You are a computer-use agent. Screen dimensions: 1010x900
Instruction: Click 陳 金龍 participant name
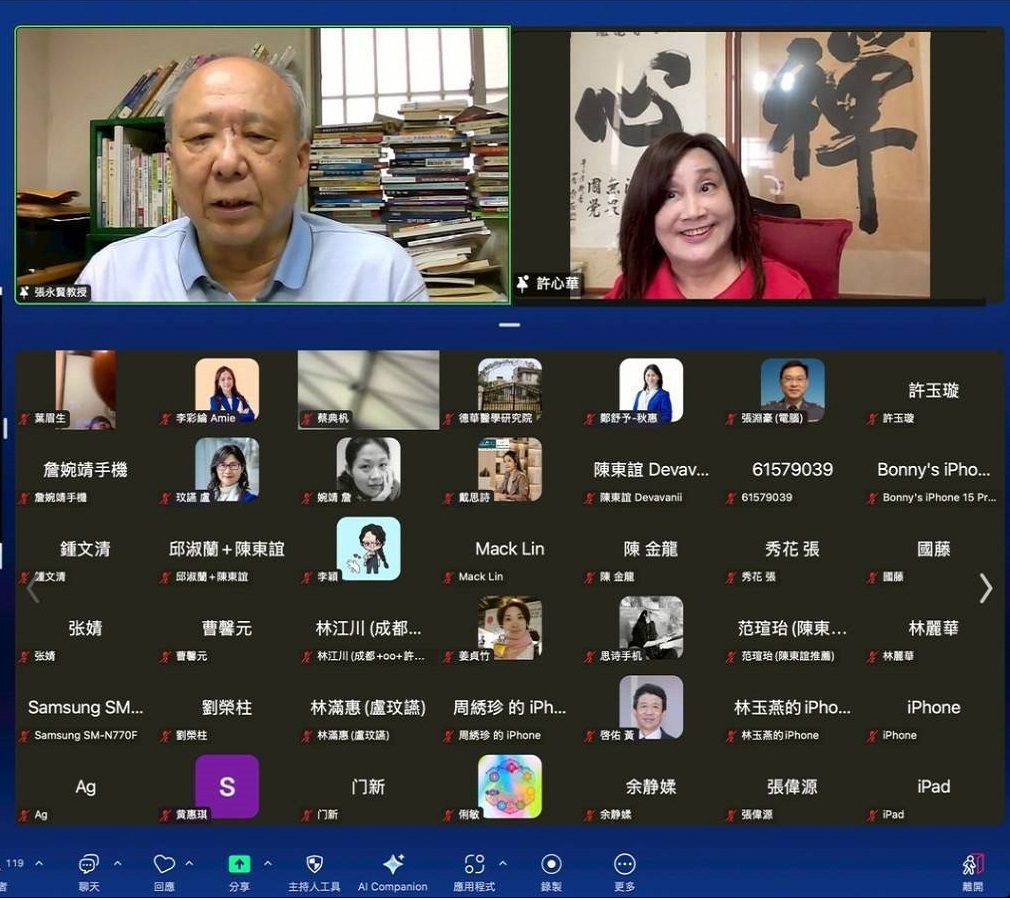651,550
